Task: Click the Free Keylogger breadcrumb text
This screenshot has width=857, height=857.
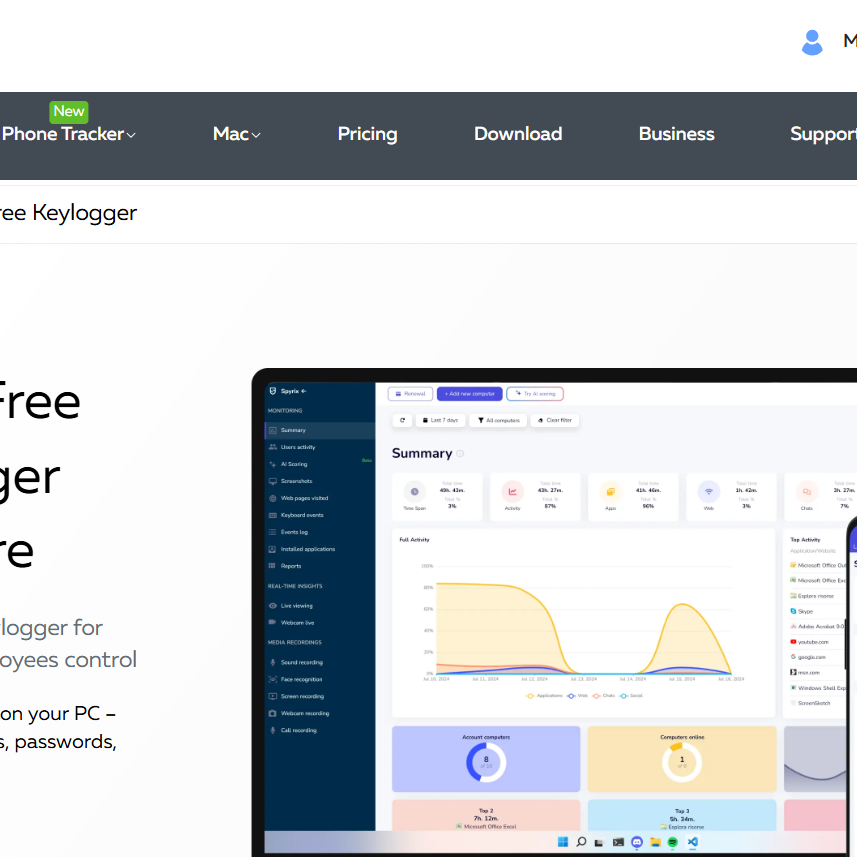Action: (68, 213)
